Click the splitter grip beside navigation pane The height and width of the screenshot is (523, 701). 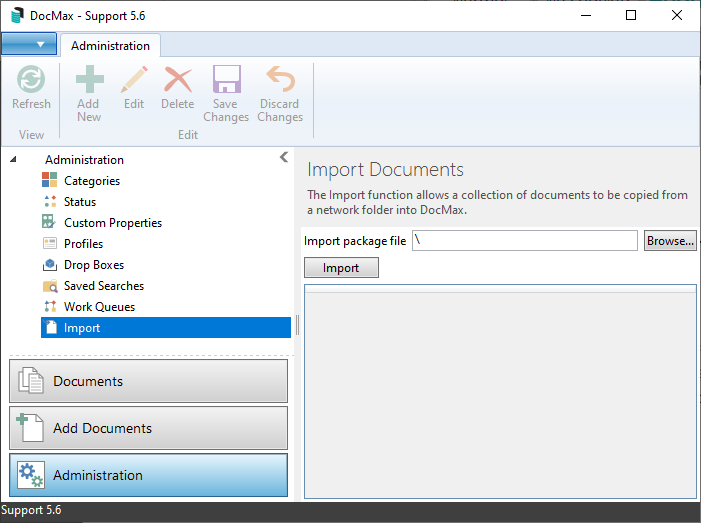pos(297,325)
